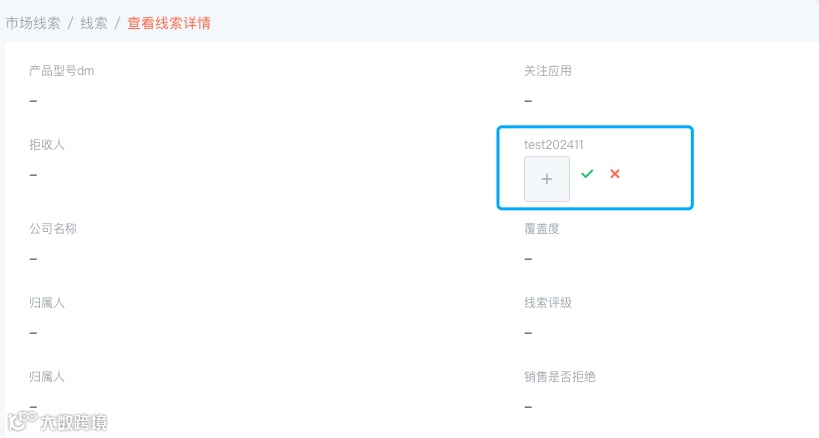Select the 拒收人 field label
The width and height of the screenshot is (819, 438).
(x=47, y=145)
